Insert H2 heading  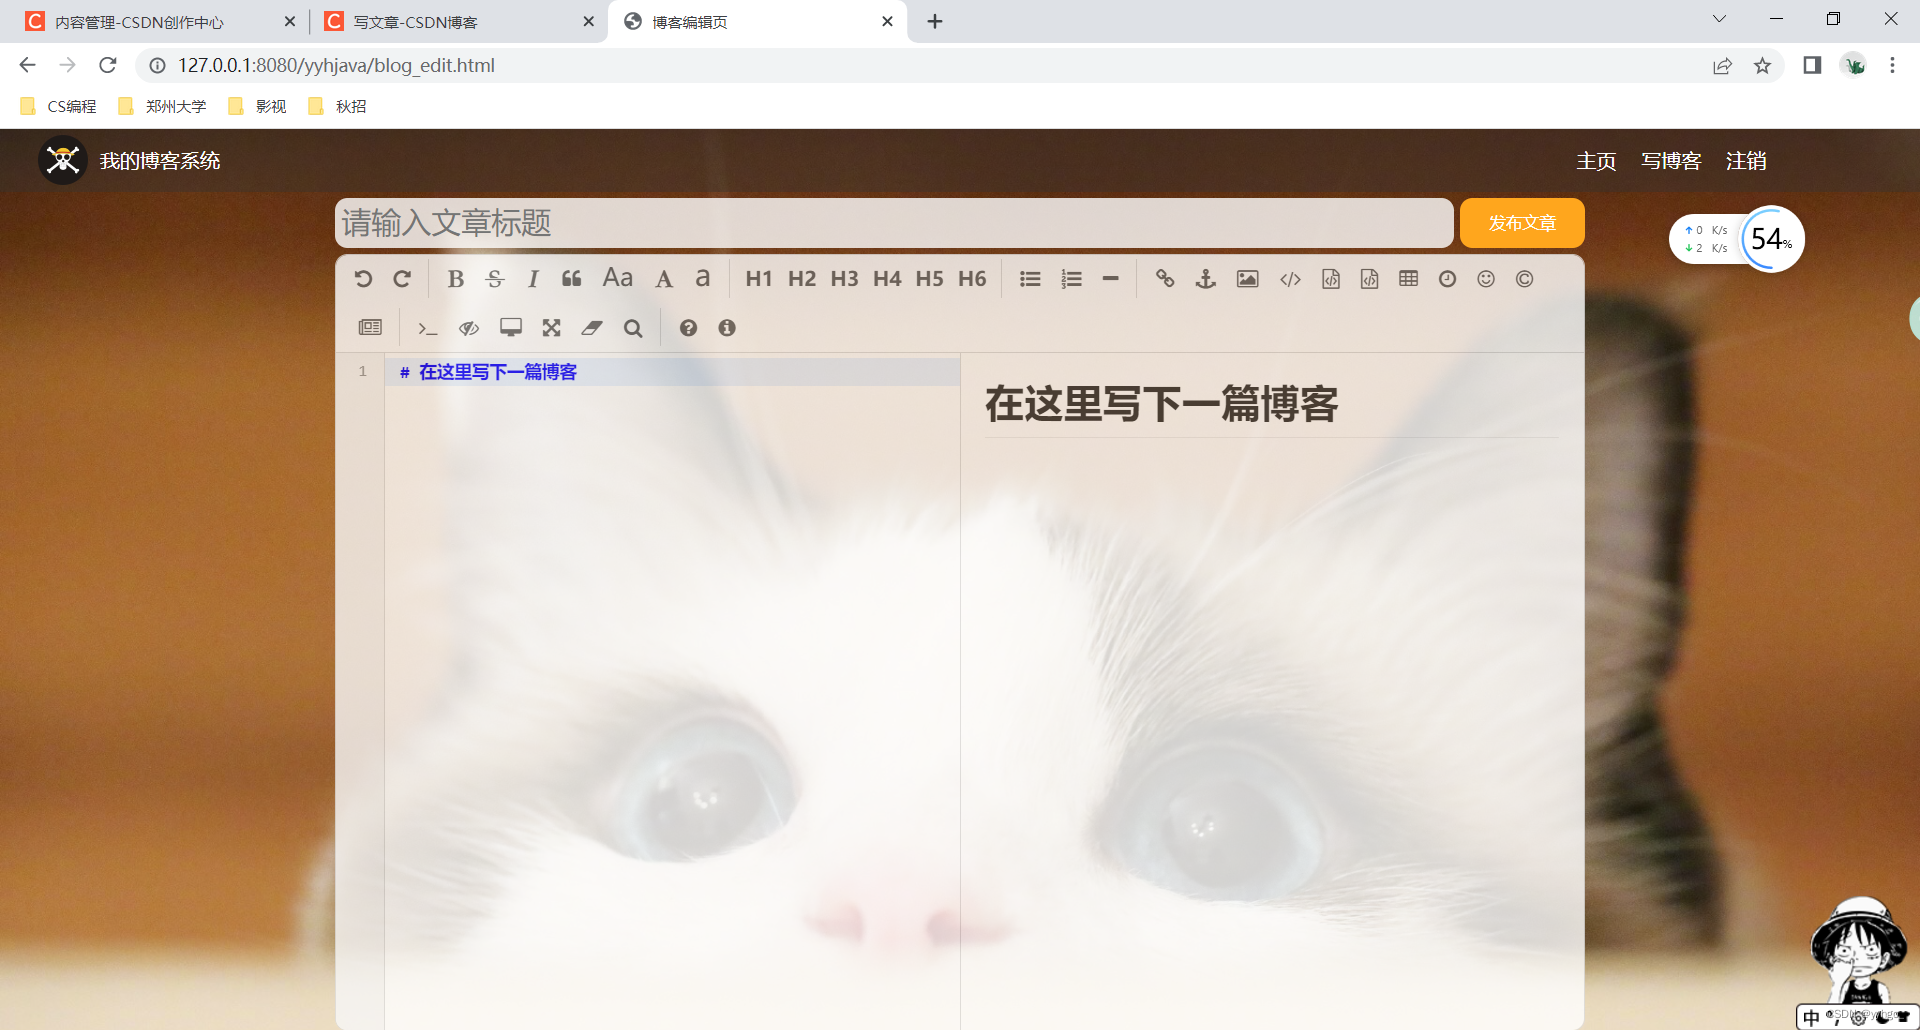tap(802, 279)
